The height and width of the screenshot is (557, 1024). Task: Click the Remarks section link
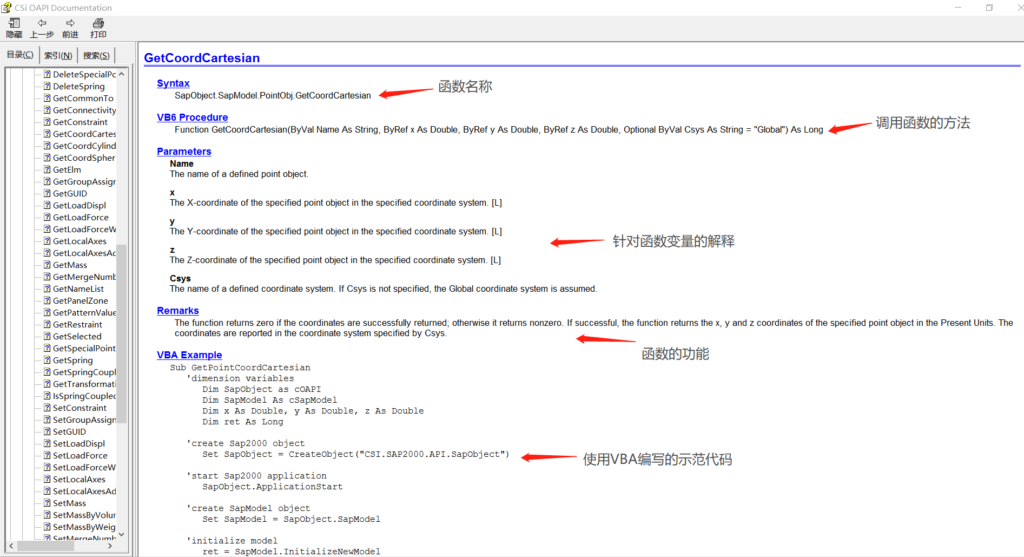177,311
